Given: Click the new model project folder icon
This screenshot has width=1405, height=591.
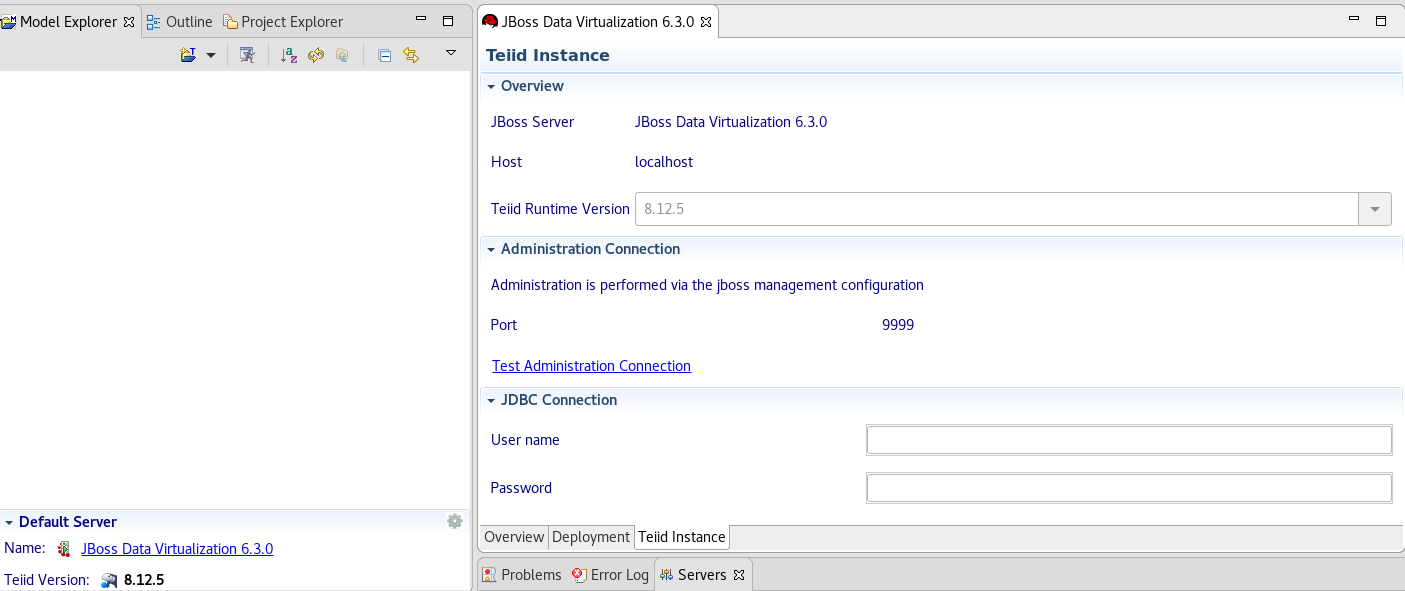Looking at the screenshot, I should coord(188,55).
